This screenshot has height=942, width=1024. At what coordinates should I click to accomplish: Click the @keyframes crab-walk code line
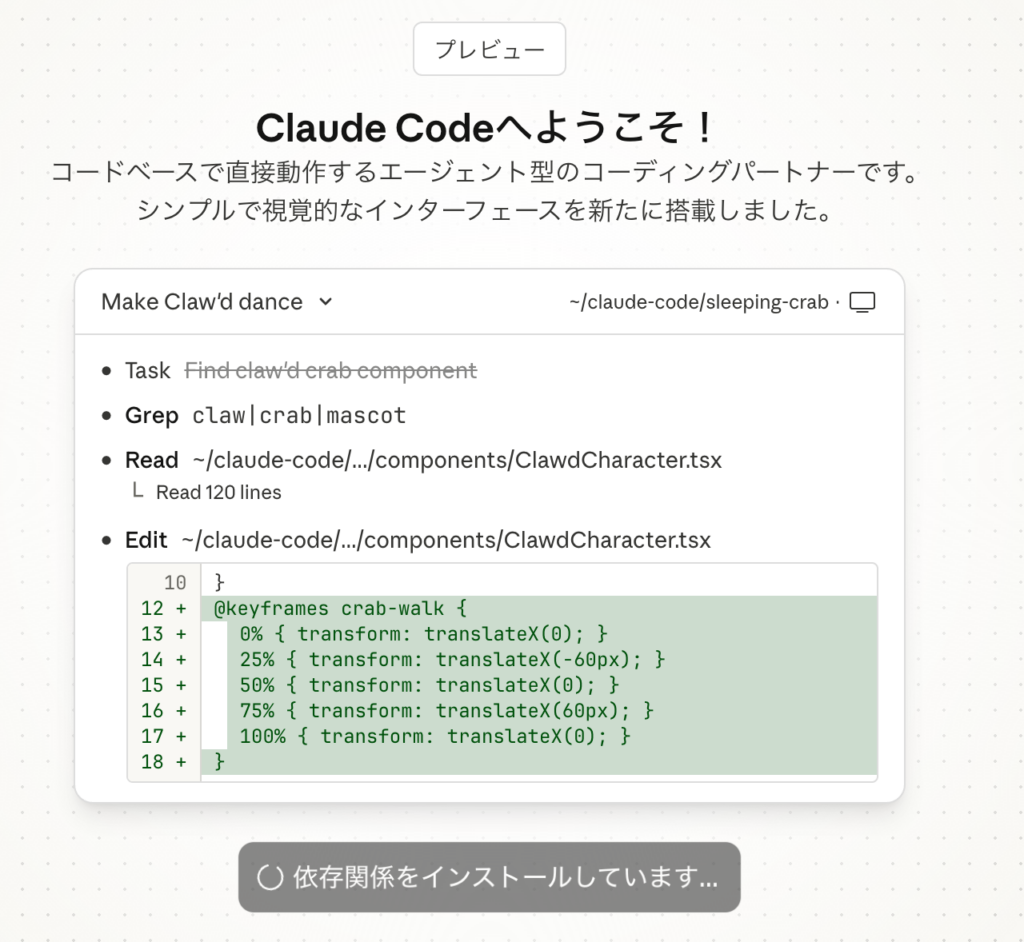coord(340,609)
